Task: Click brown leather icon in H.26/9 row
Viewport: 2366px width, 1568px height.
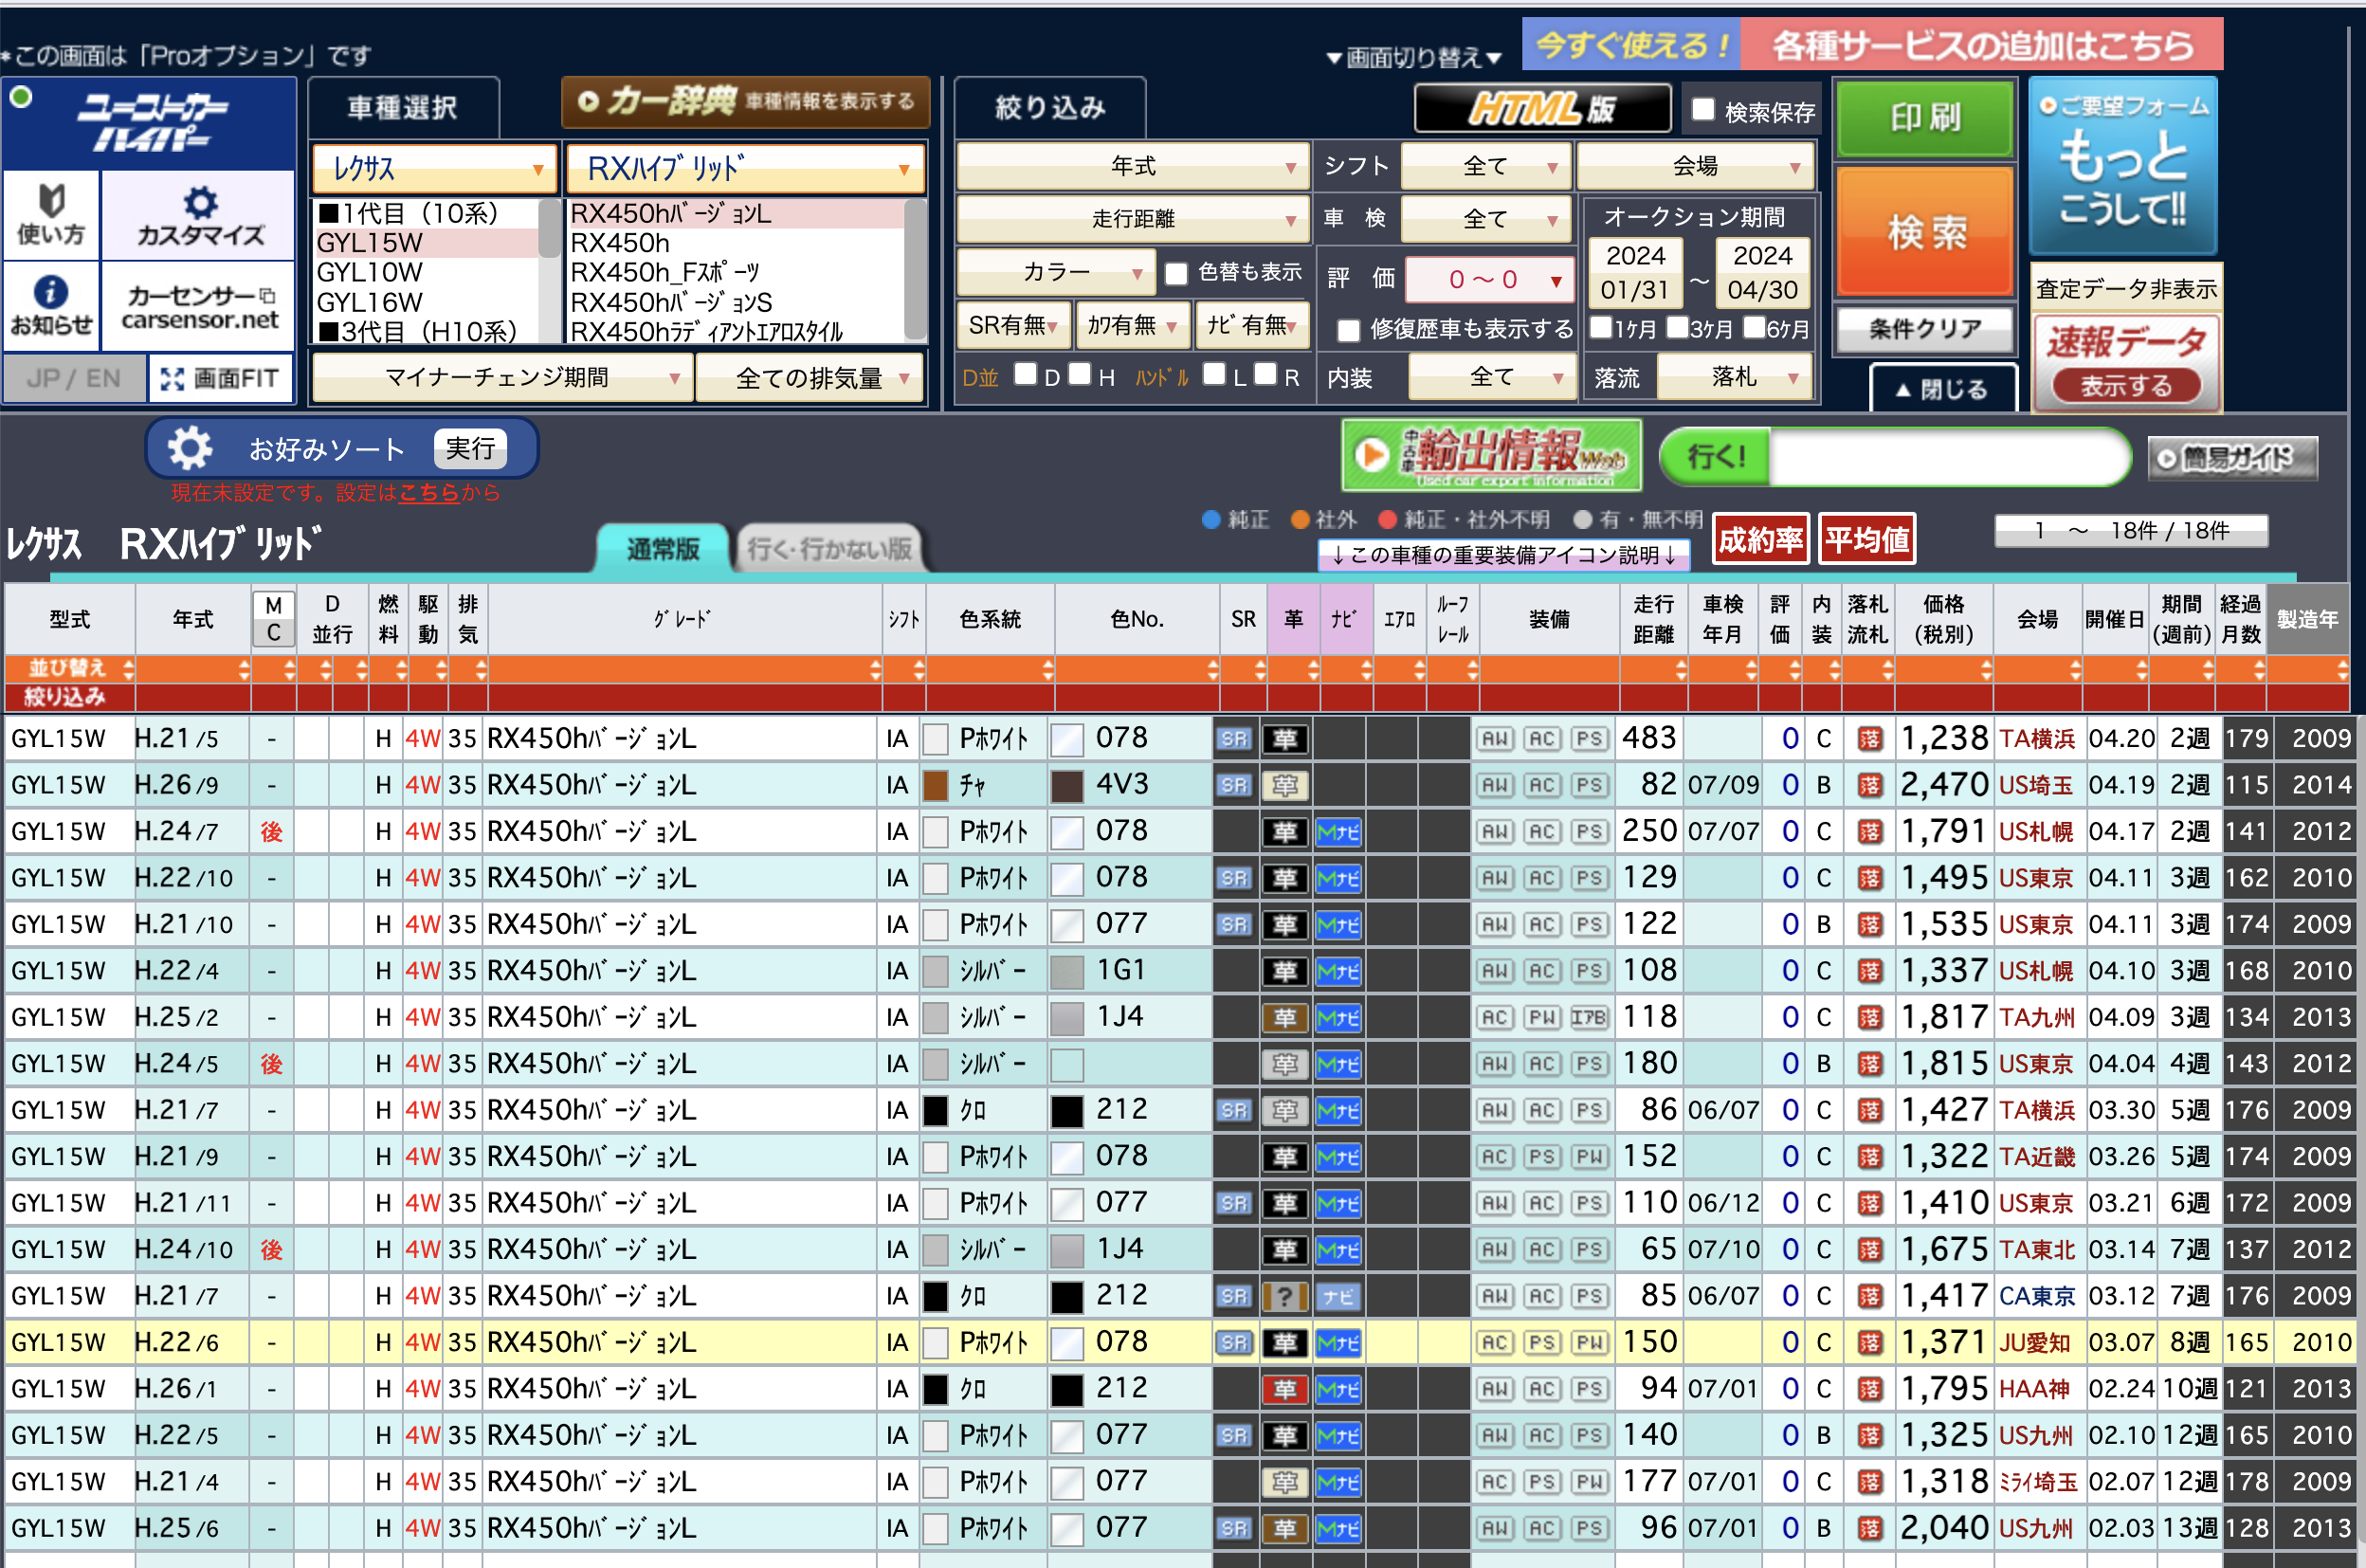Action: point(1285,785)
